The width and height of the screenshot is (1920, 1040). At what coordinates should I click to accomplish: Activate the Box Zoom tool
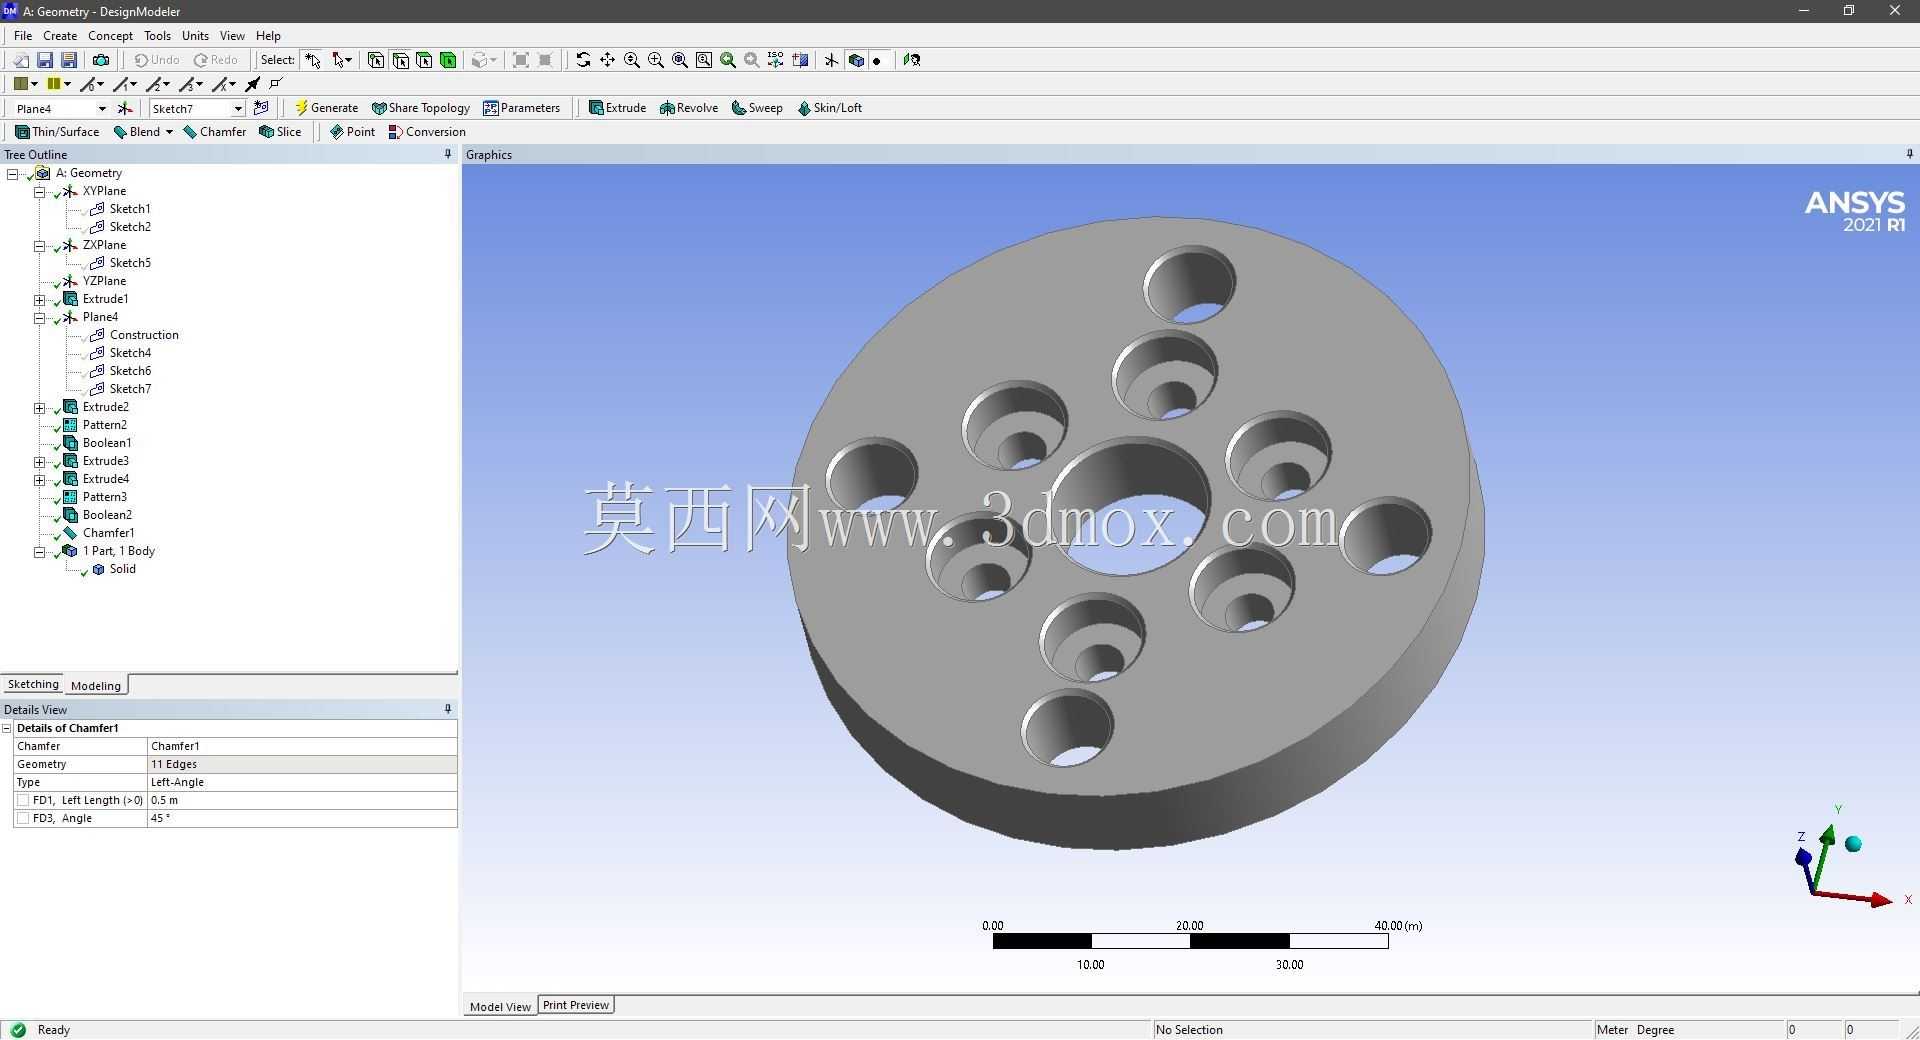[655, 60]
